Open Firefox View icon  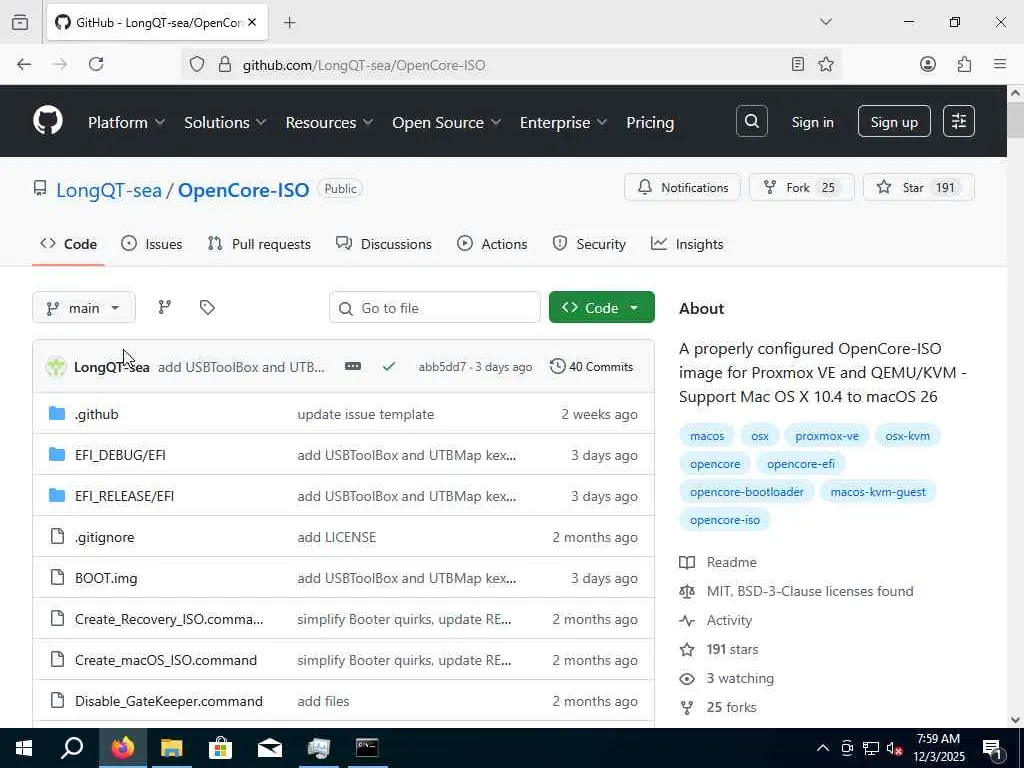coord(20,23)
